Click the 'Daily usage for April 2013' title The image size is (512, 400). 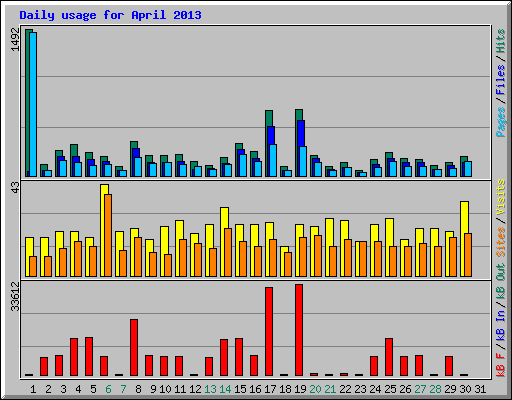110,15
